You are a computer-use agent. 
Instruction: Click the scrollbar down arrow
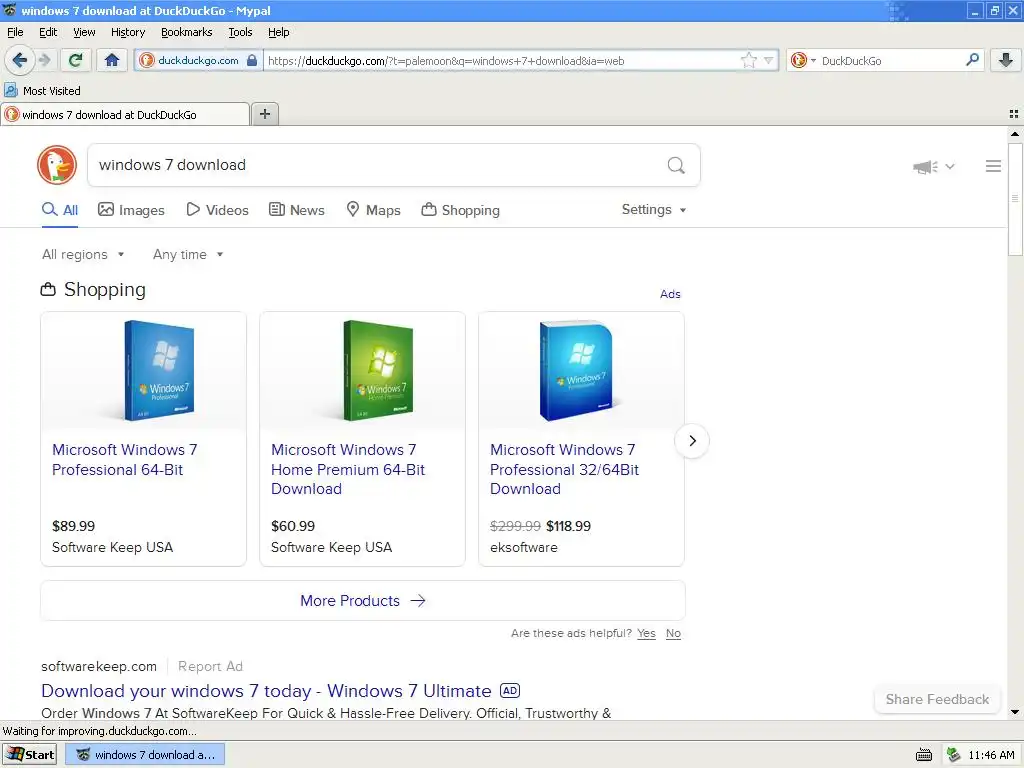(x=1014, y=712)
